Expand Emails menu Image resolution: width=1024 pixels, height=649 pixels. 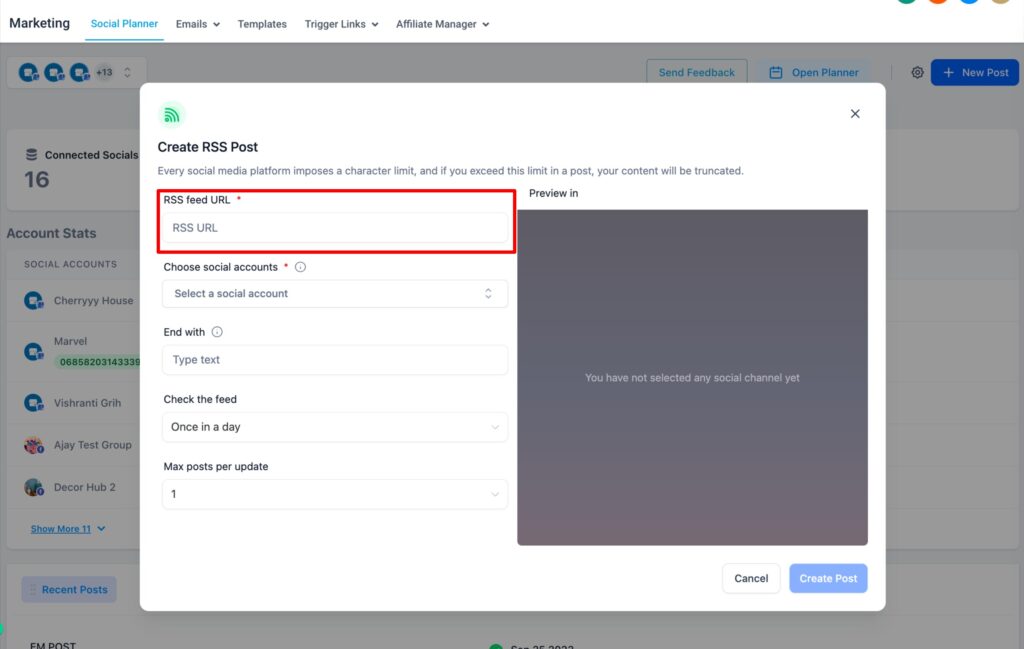[x=198, y=24]
